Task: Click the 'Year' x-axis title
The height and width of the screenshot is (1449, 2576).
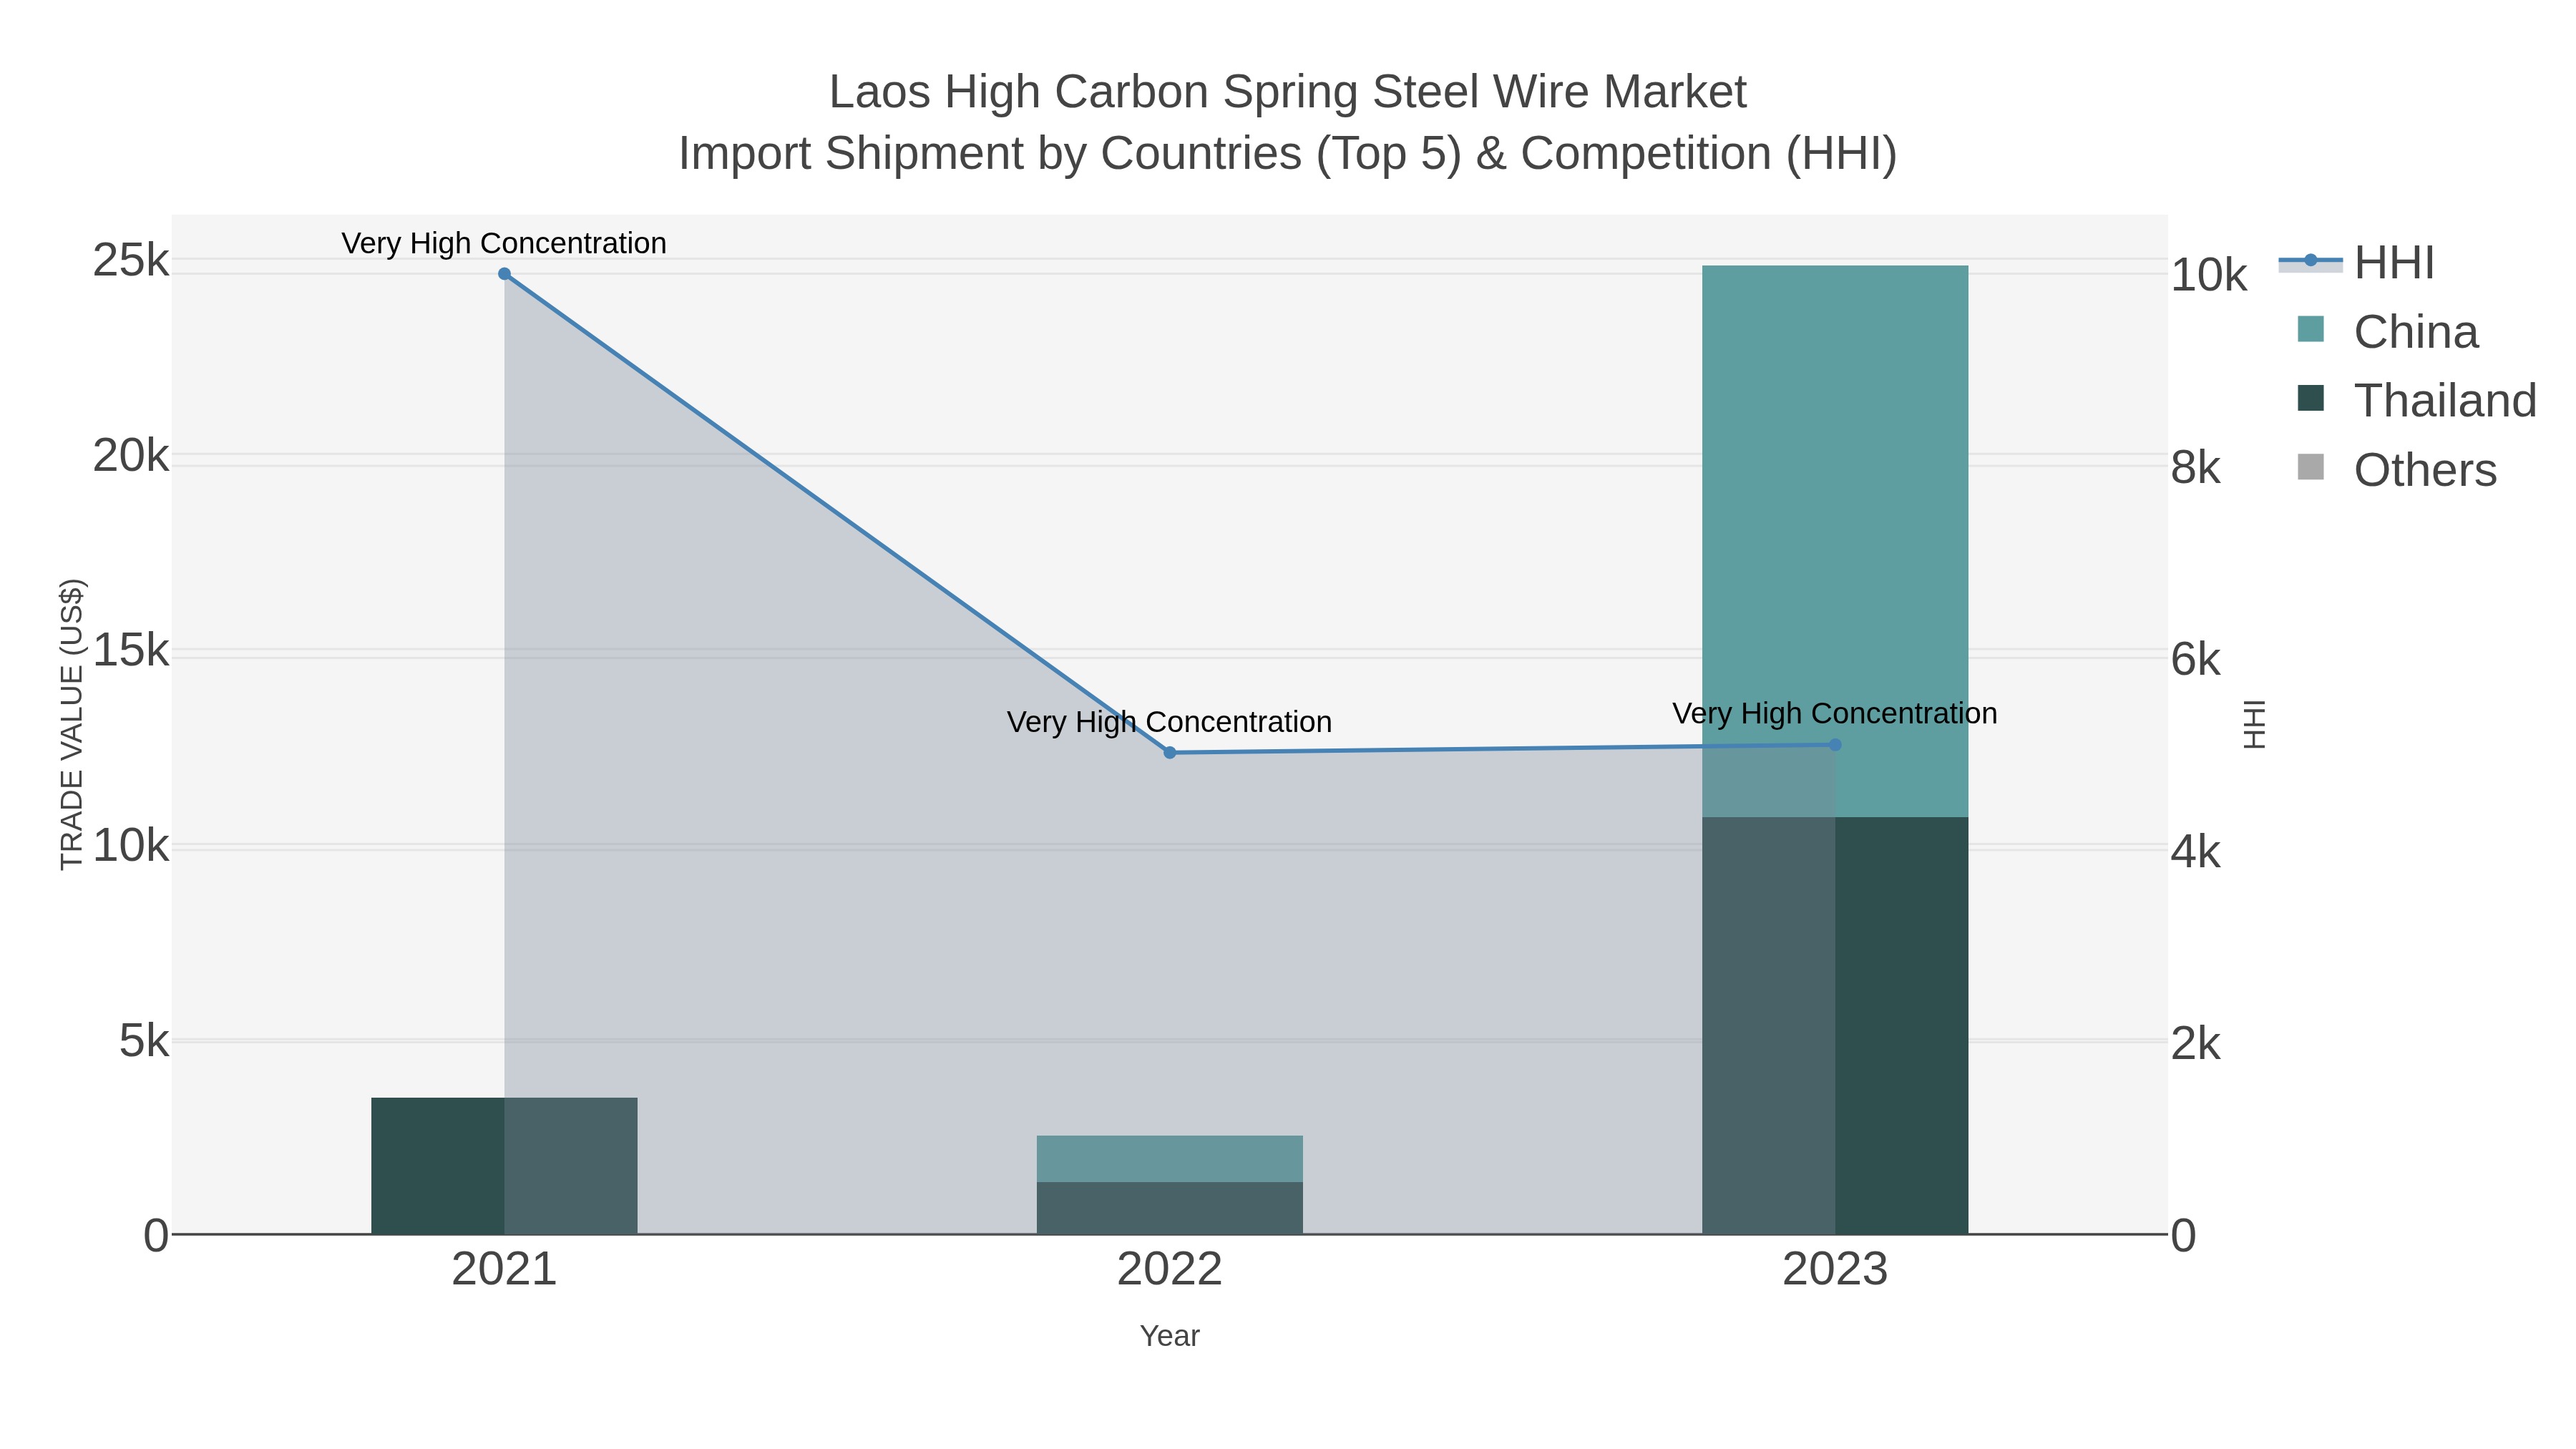Action: (x=1170, y=1336)
